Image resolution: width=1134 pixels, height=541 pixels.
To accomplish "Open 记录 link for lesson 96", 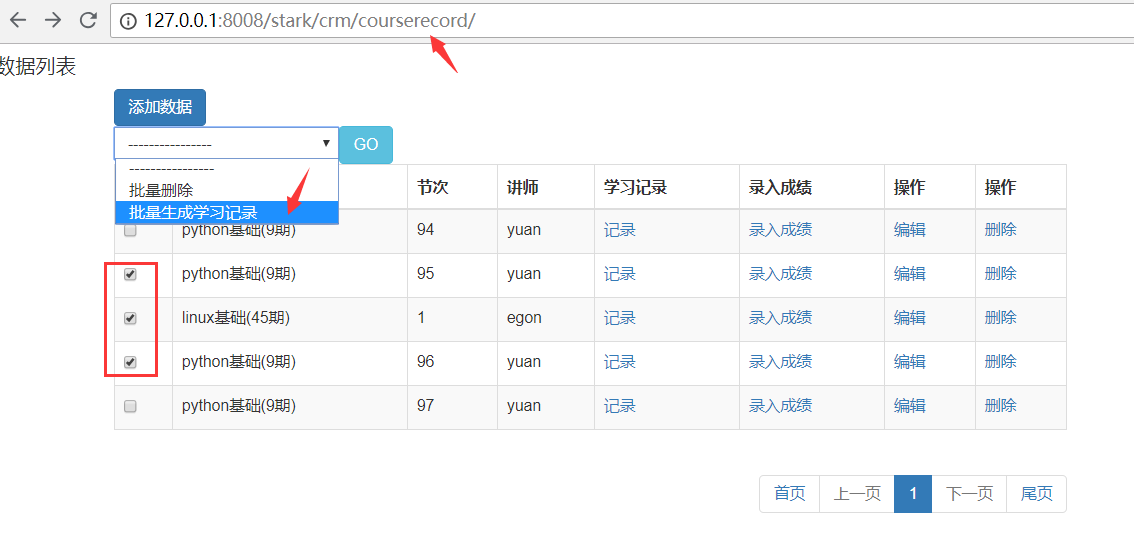I will tap(620, 362).
